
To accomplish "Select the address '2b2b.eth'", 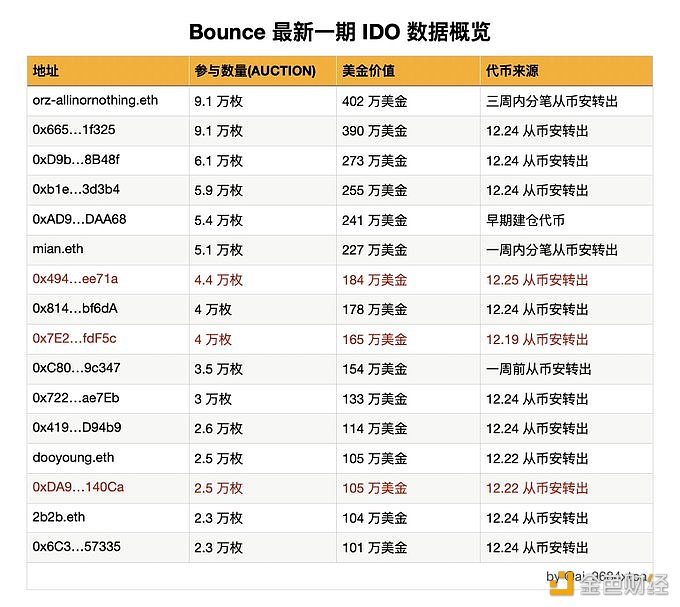I will tap(59, 517).
